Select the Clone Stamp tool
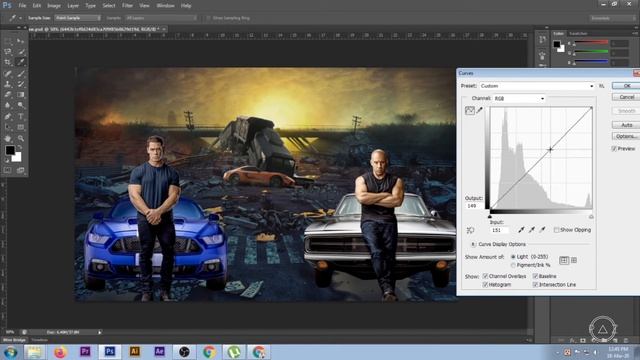This screenshot has height=360, width=640. tap(8, 84)
